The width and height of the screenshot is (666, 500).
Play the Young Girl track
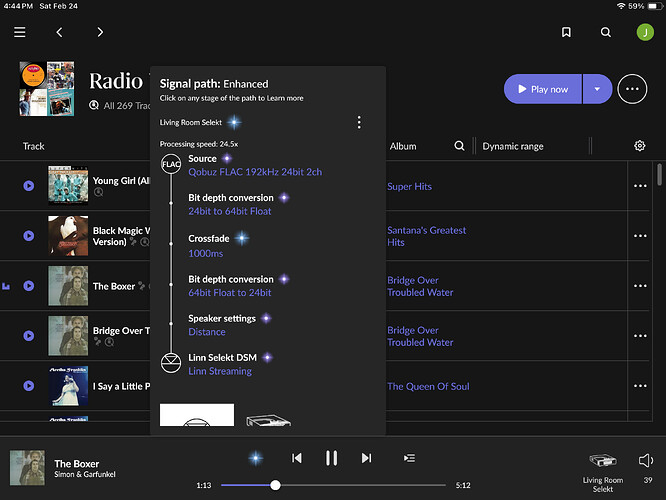click(x=29, y=186)
